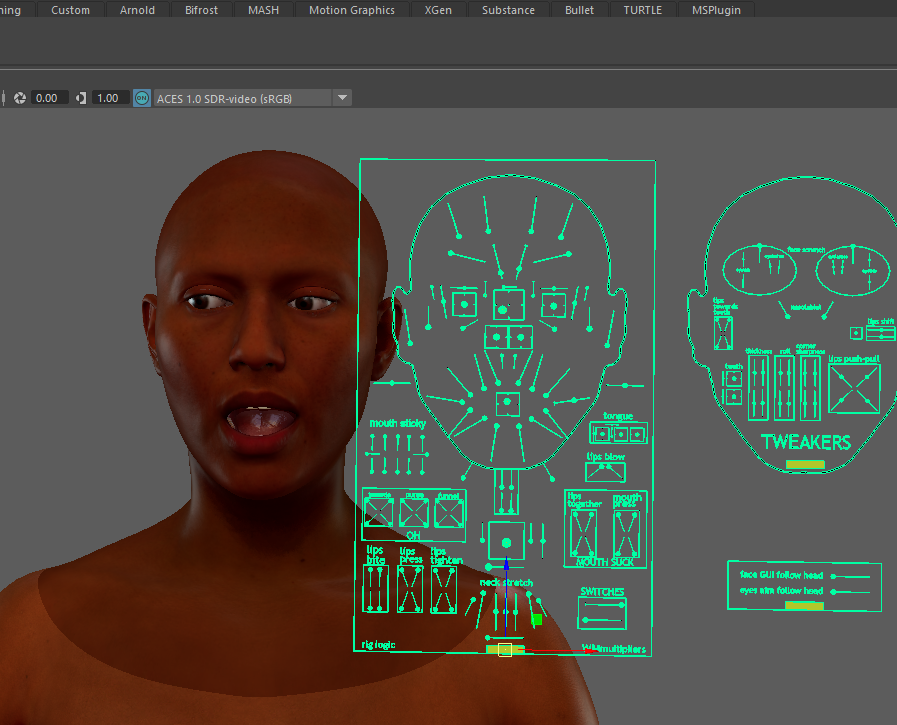Select the jaw square control below the chin
This screenshot has width=897, height=725.
click(x=506, y=541)
